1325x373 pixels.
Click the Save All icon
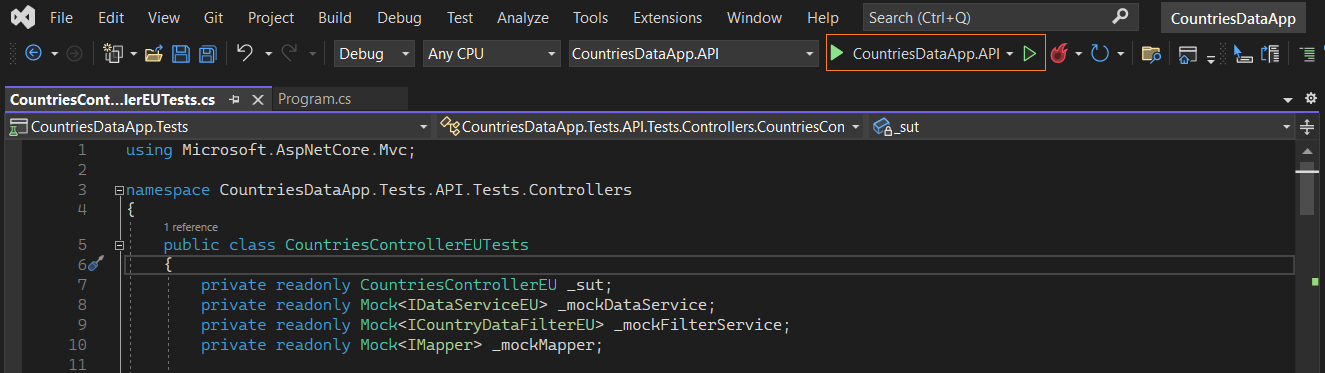click(x=208, y=54)
